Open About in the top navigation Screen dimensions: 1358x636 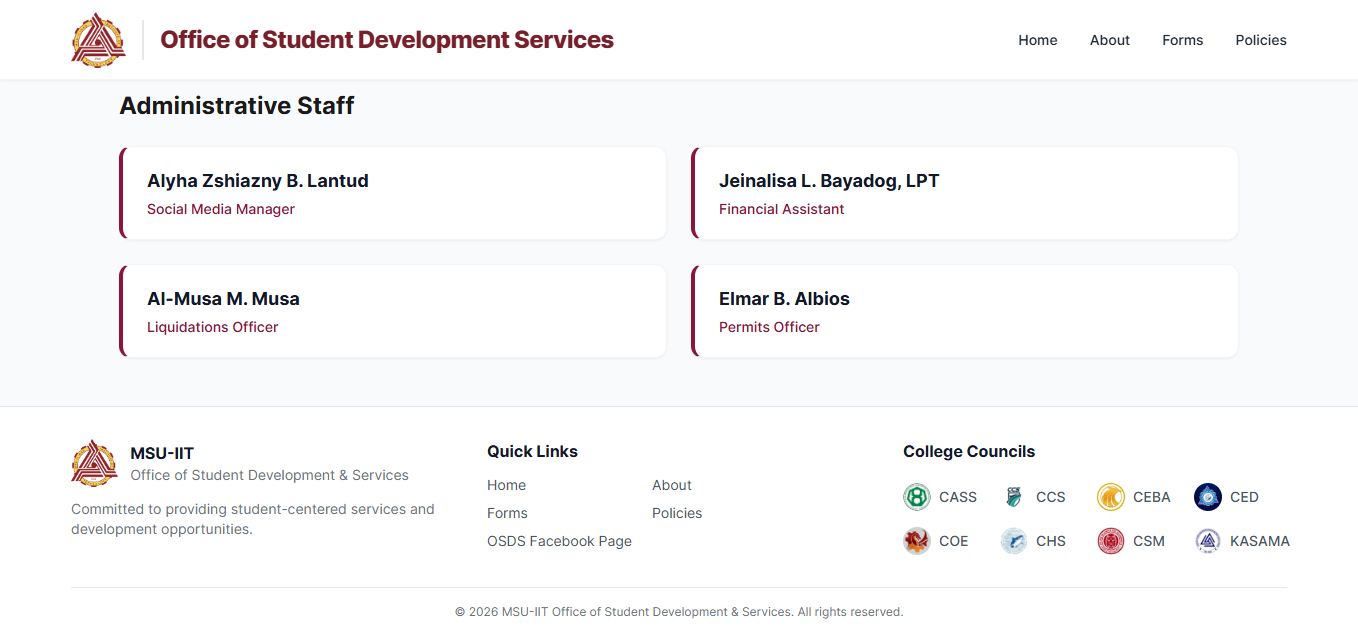[1109, 40]
